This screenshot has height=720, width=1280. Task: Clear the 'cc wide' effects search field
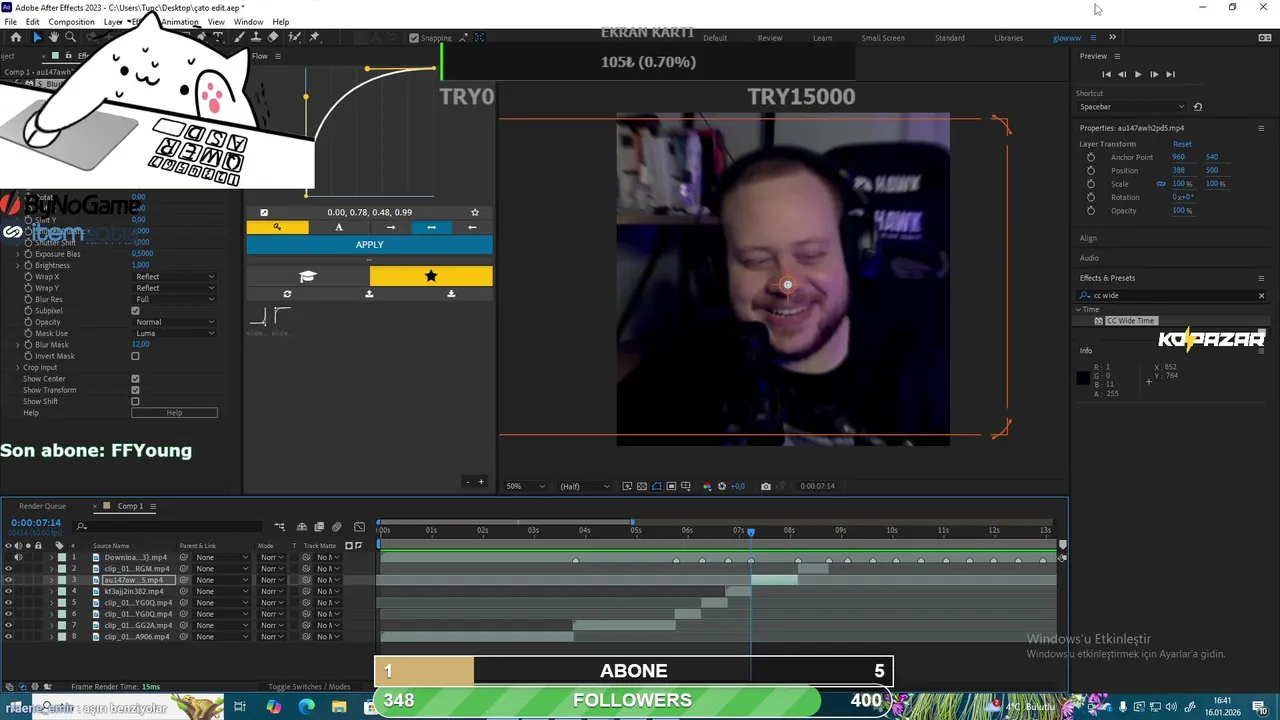tap(1261, 296)
